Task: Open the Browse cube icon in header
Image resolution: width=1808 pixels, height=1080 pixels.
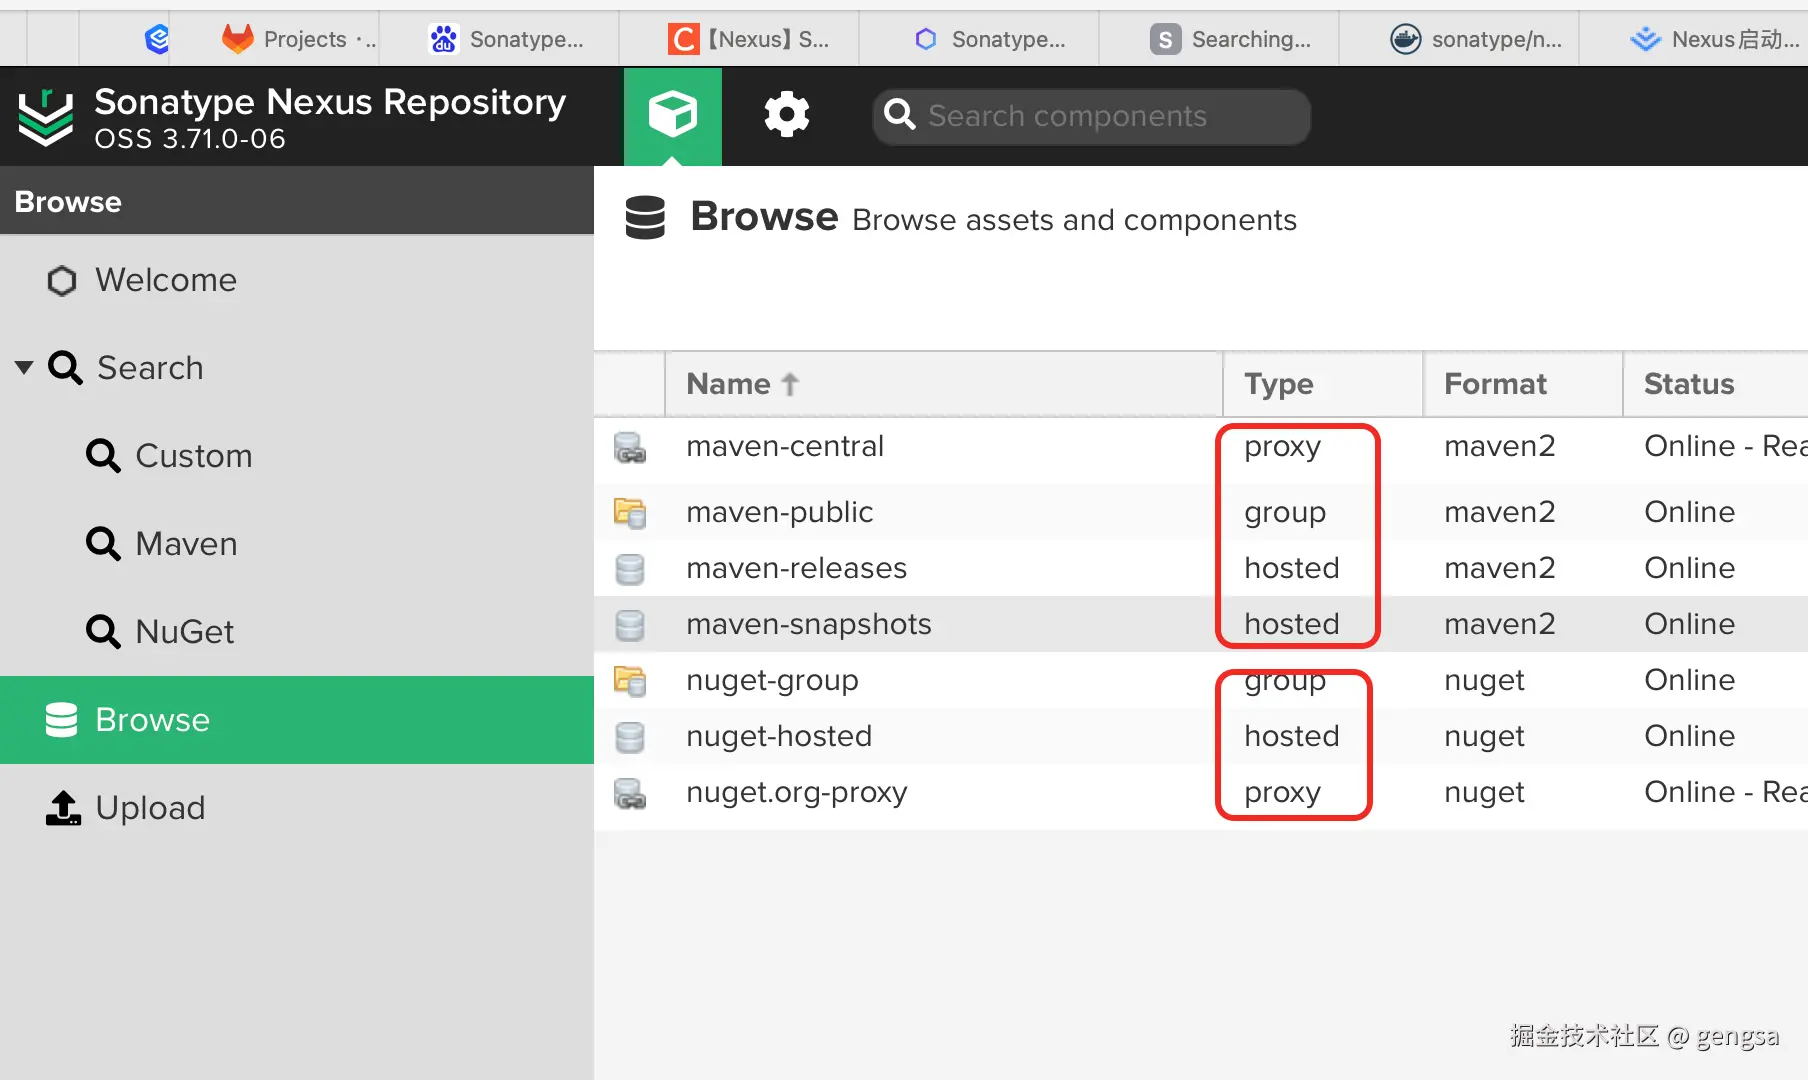Action: 673,114
